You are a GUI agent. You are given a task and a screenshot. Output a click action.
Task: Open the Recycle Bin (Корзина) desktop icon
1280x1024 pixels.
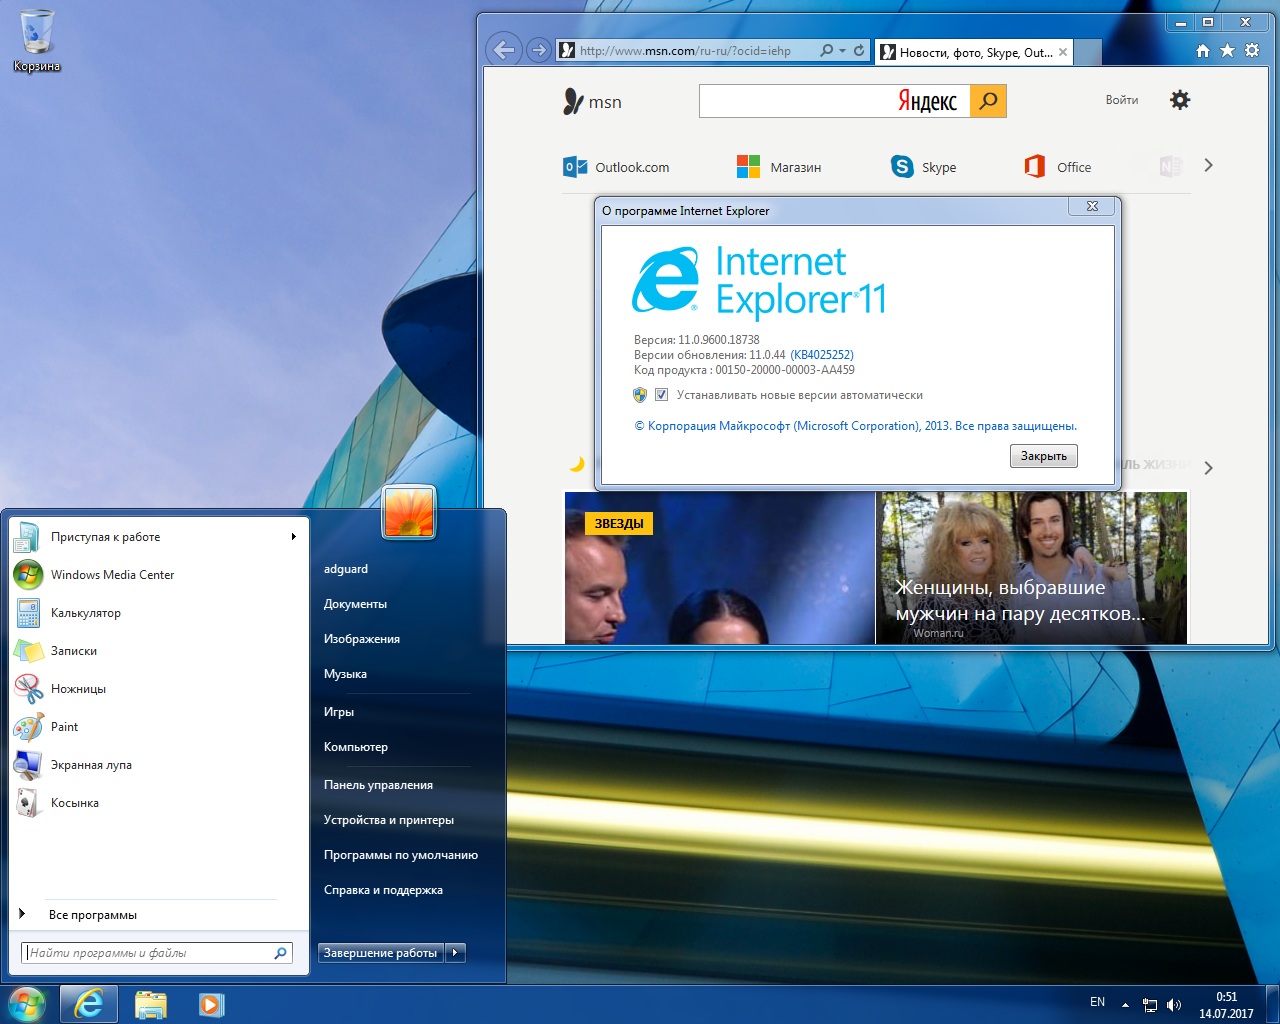(x=37, y=40)
